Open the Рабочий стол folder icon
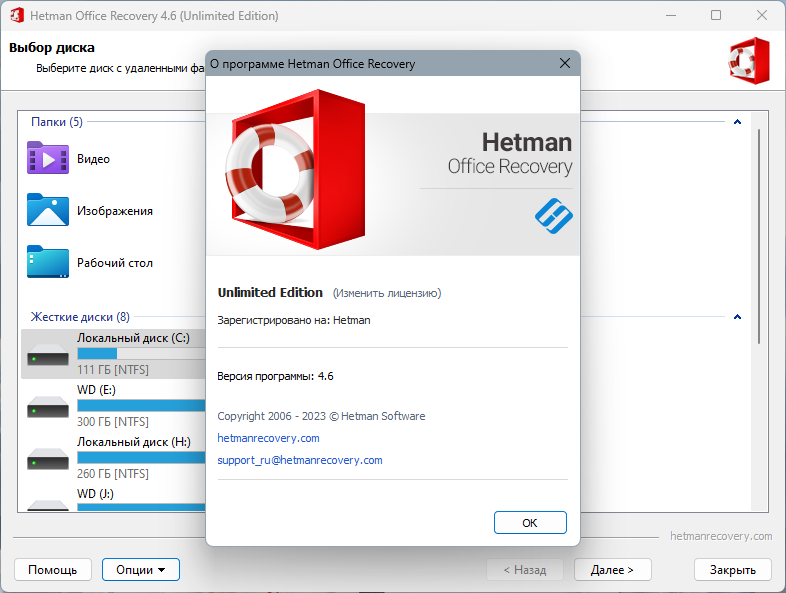This screenshot has height=593, width=786. coord(48,262)
